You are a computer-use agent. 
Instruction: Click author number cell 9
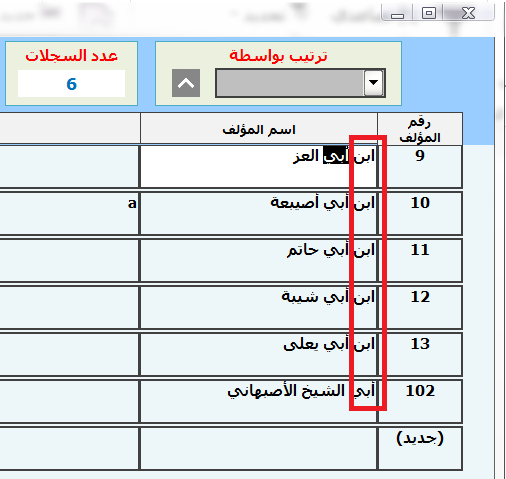coord(420,166)
